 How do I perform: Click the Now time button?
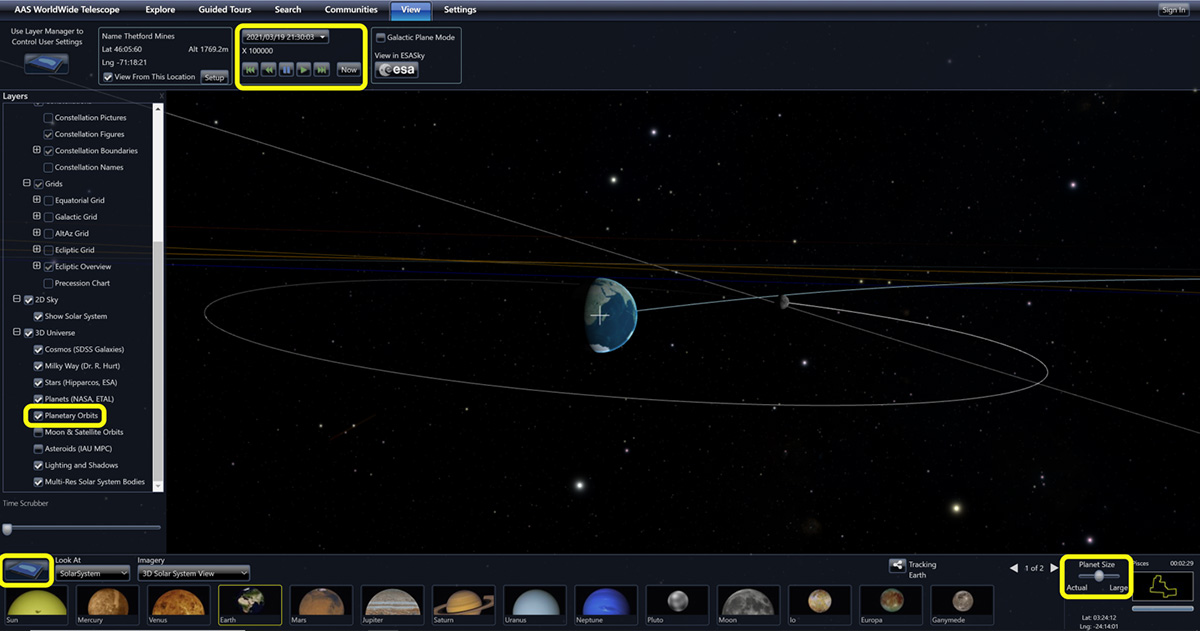pyautogui.click(x=348, y=70)
